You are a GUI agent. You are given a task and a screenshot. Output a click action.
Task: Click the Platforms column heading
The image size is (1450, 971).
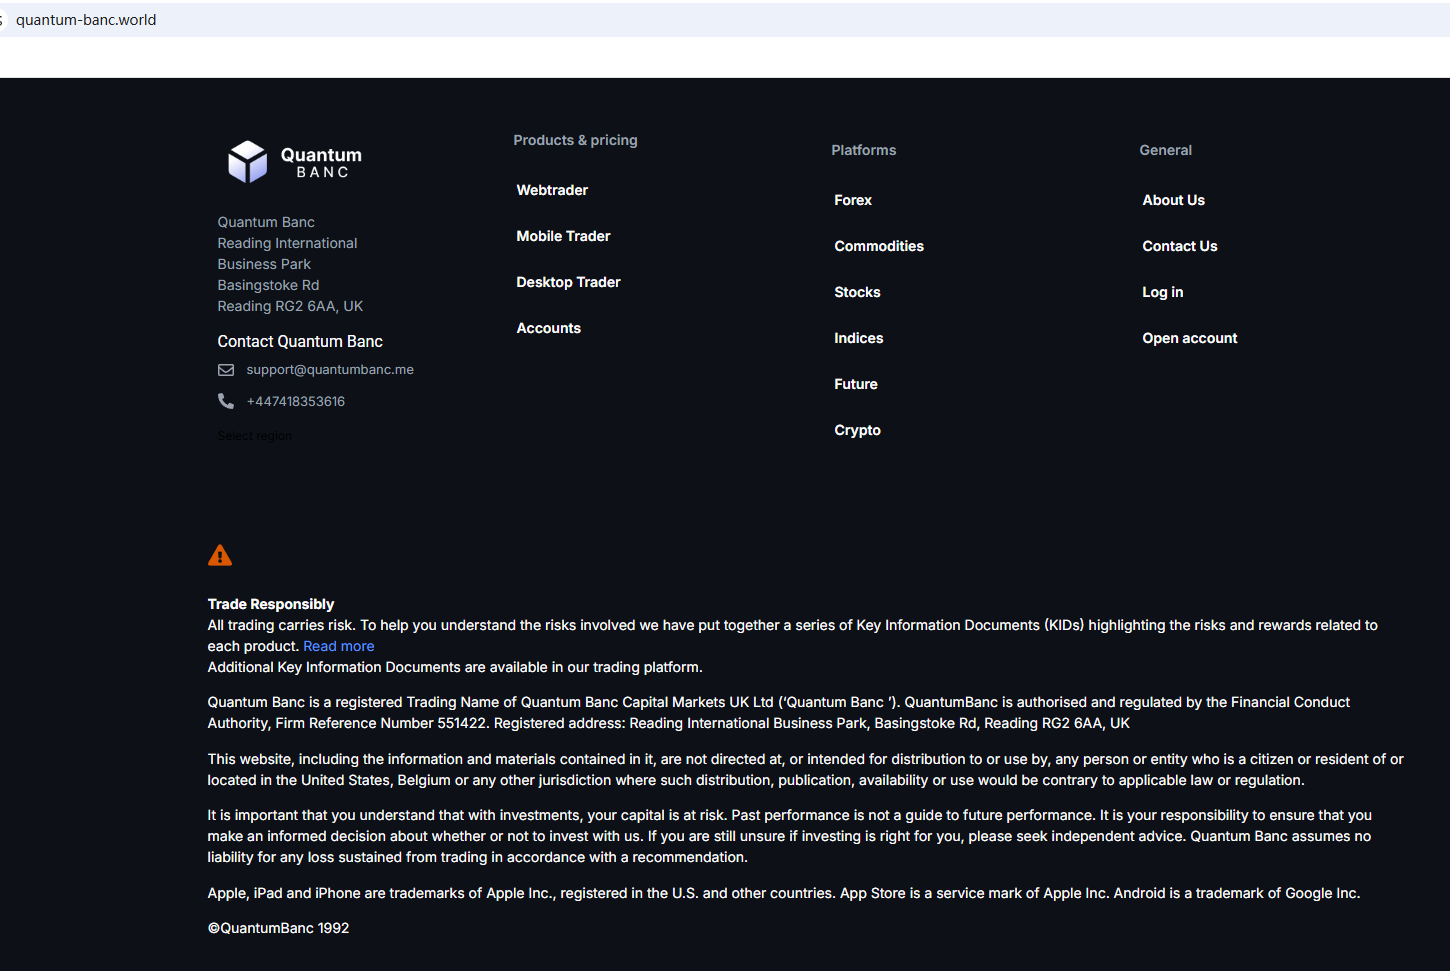[864, 150]
